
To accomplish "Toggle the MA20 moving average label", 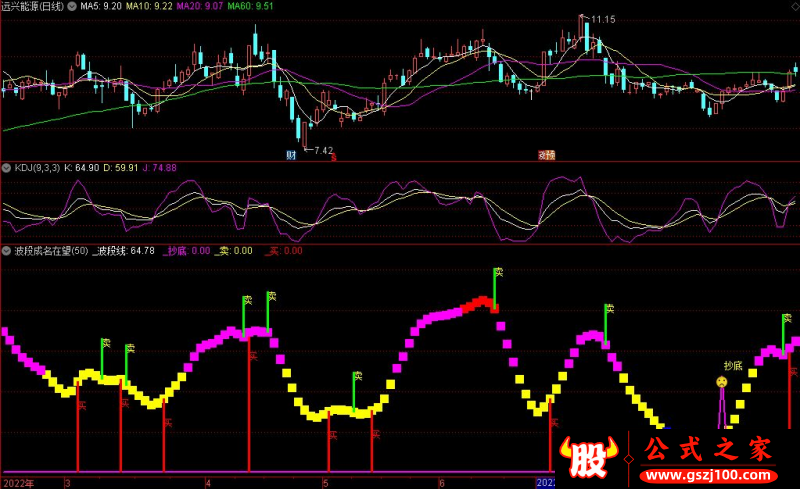I will tap(199, 6).
